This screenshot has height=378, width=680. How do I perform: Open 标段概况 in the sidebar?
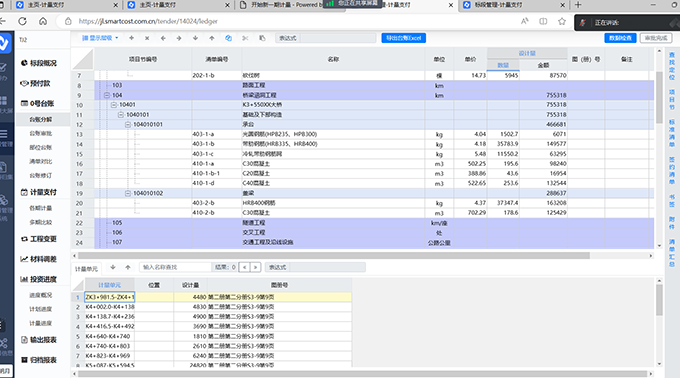point(39,63)
